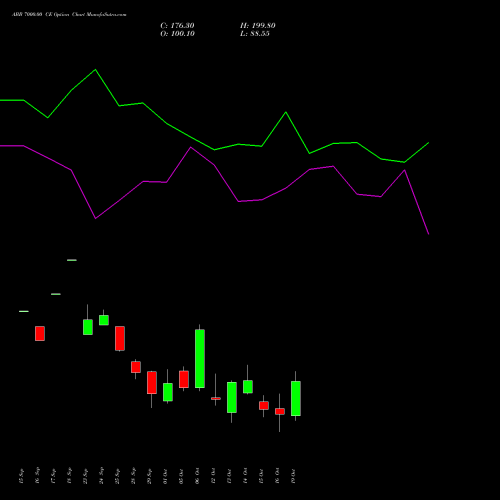Click the tall green candle above 06 Oct
Image resolution: width=500 pixels, height=500 pixels.
200,358
